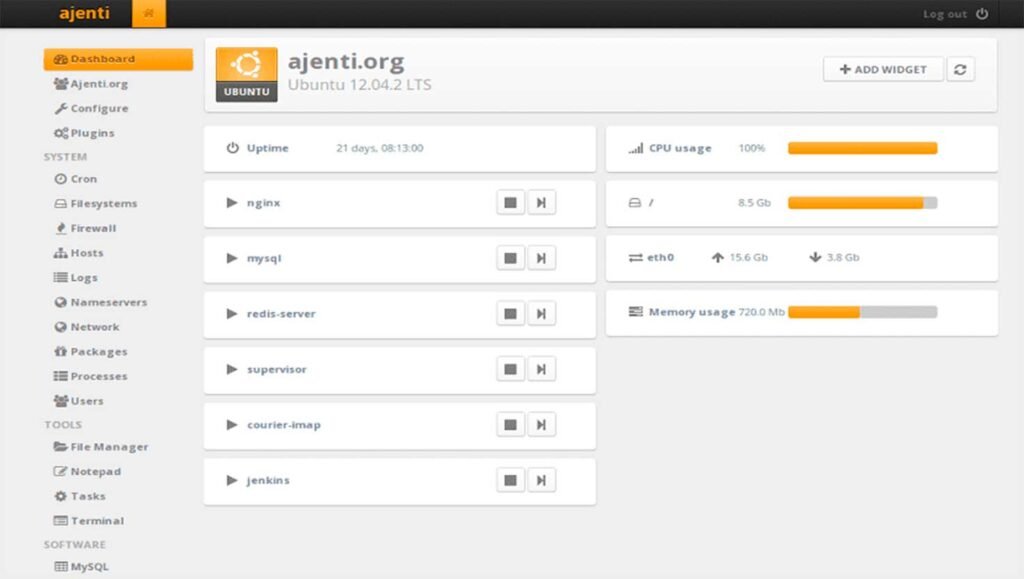Click the Memory usage icon

[635, 312]
